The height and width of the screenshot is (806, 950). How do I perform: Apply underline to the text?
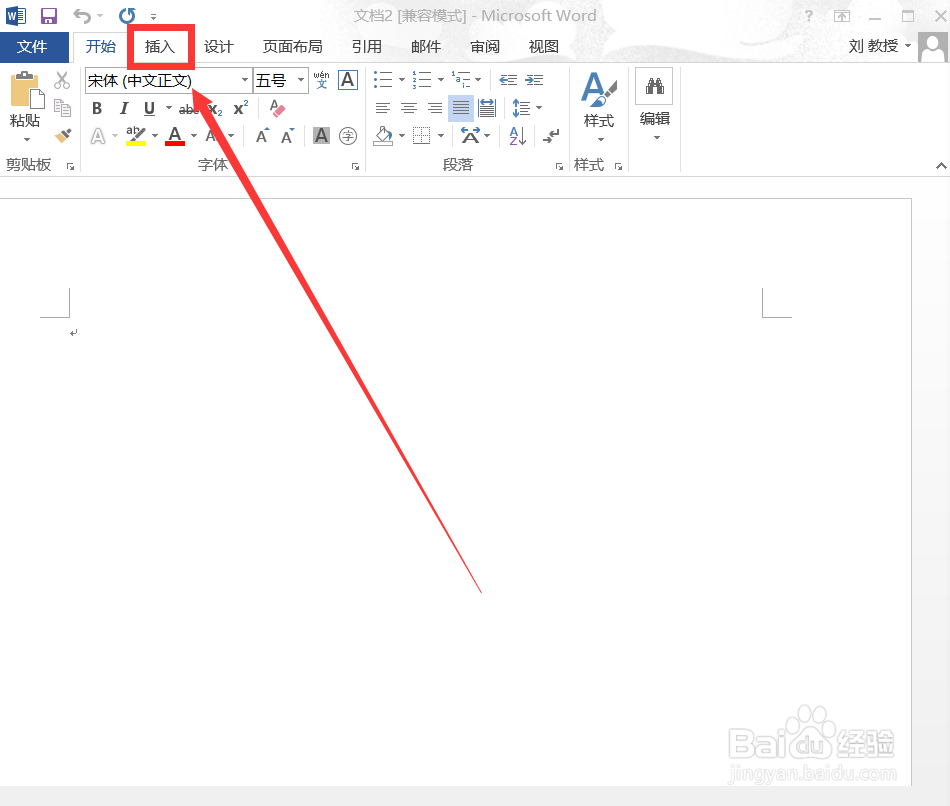coord(147,108)
